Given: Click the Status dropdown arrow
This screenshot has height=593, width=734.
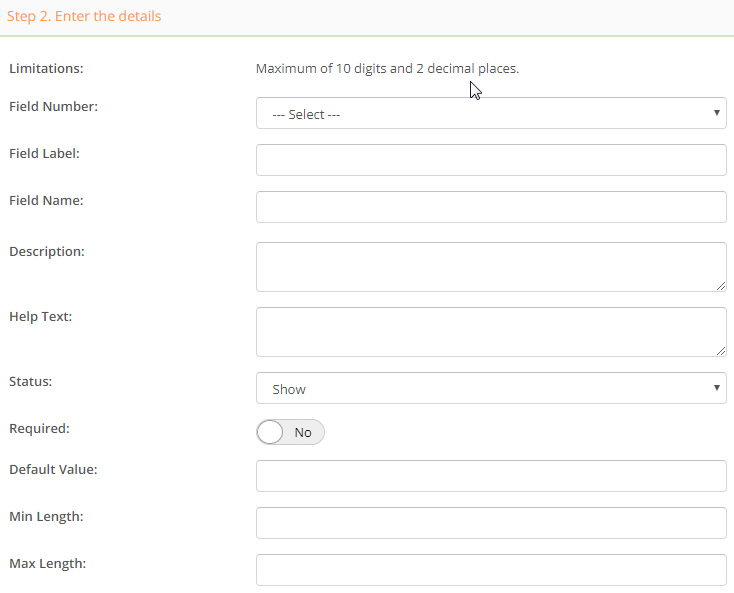Looking at the screenshot, I should pyautogui.click(x=716, y=388).
